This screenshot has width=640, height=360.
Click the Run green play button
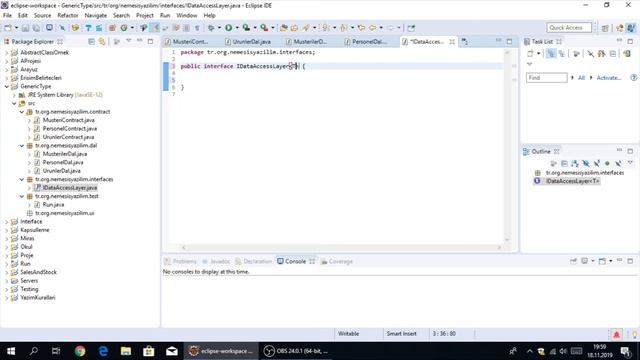pyautogui.click(x=229, y=28)
